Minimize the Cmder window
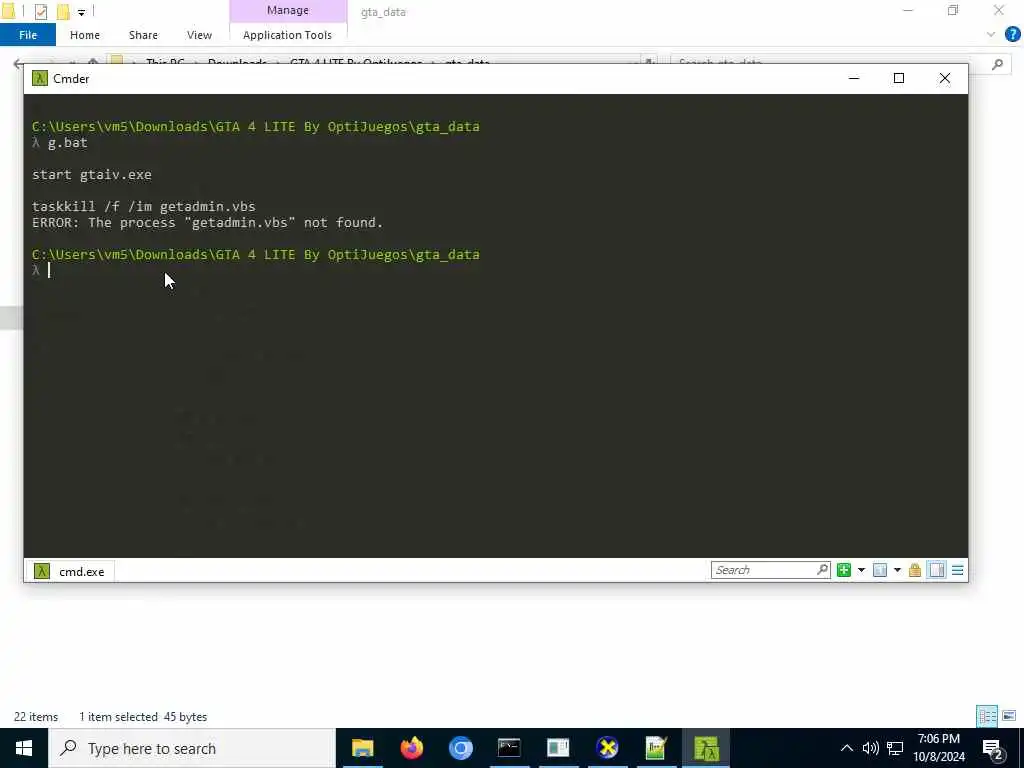The height and width of the screenshot is (768, 1024). coord(854,78)
